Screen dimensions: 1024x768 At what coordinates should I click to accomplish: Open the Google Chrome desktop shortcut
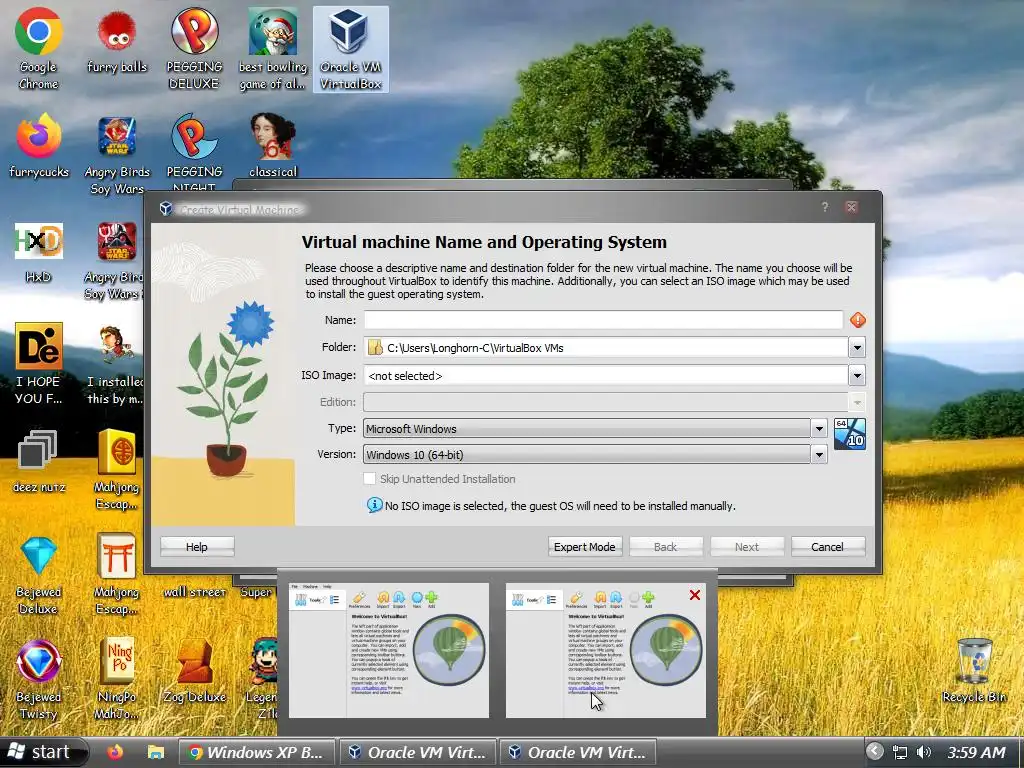[x=39, y=49]
